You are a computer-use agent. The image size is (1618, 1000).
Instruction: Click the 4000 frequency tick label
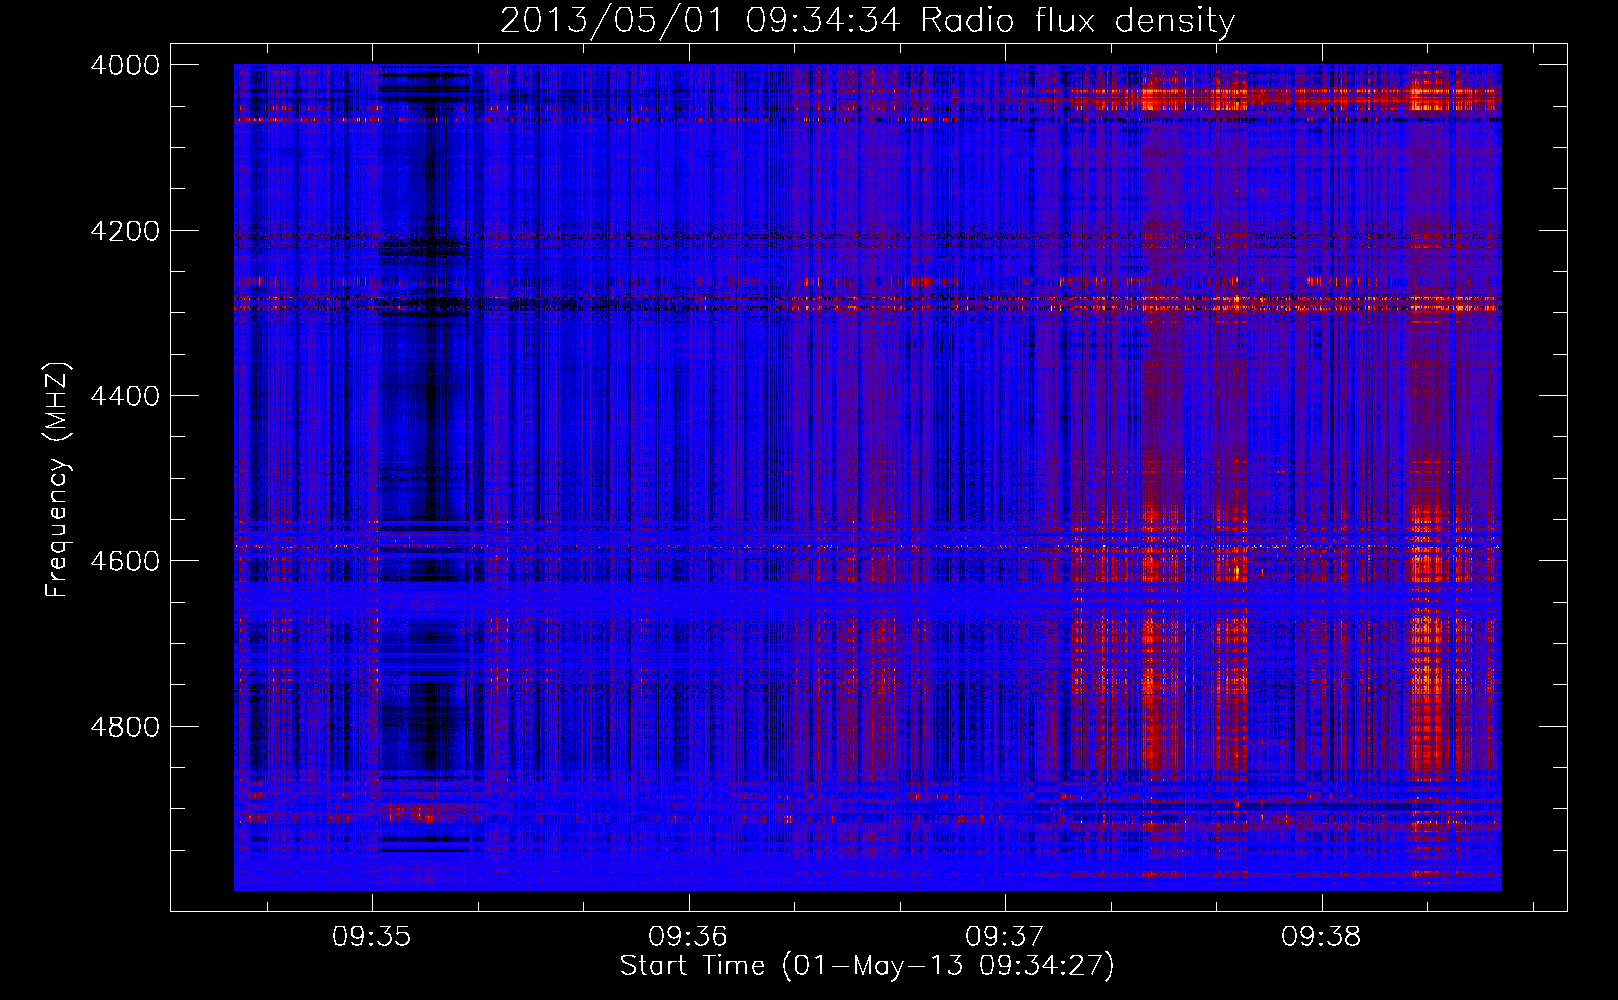(125, 65)
